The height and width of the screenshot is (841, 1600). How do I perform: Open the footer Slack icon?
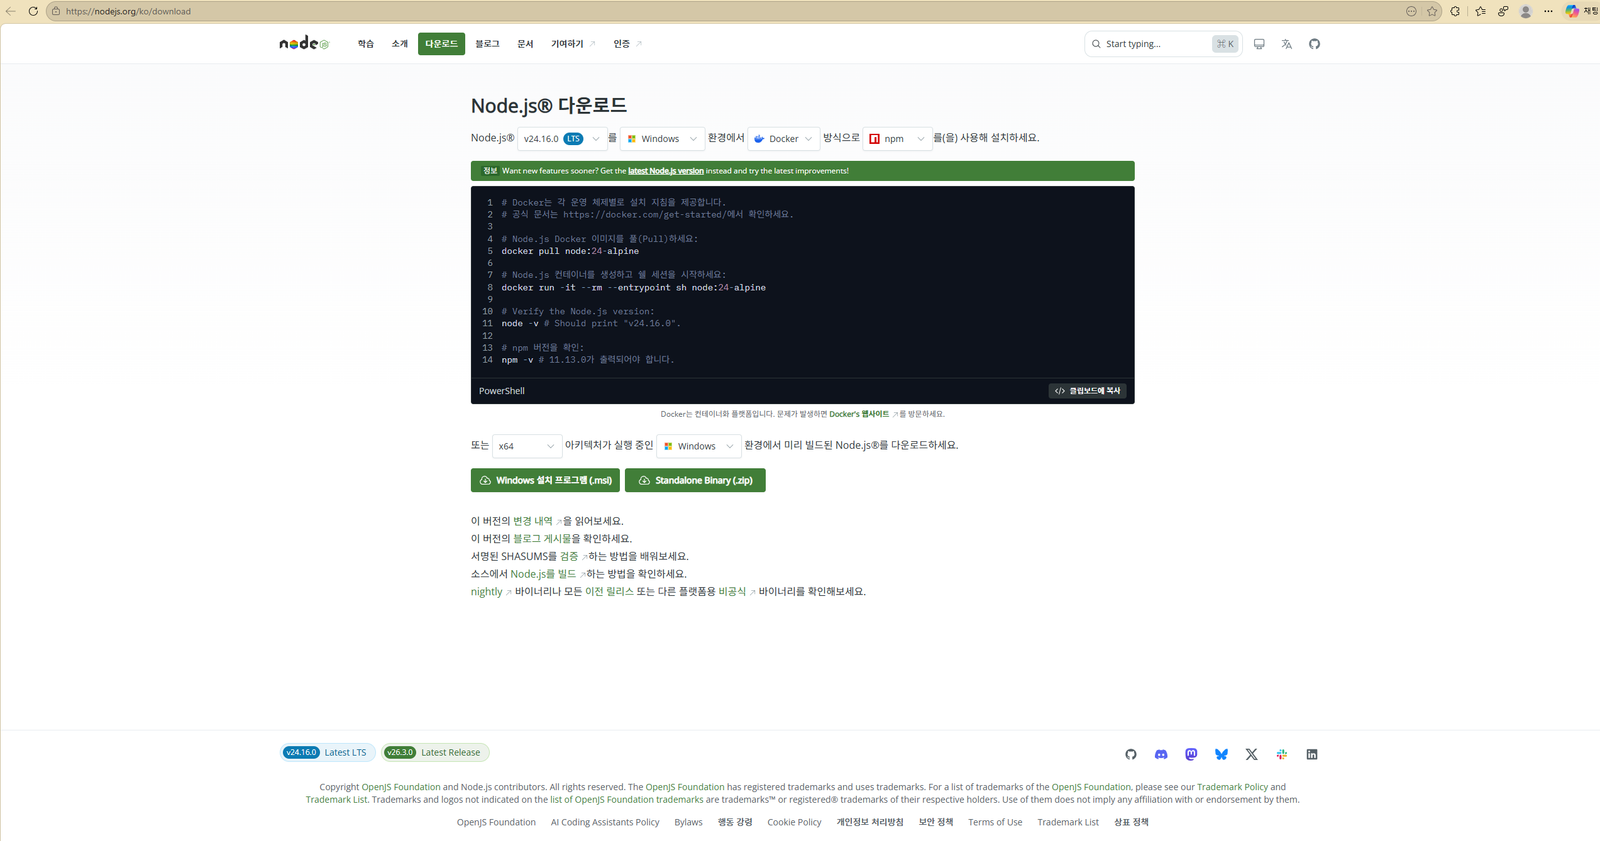[x=1282, y=754]
